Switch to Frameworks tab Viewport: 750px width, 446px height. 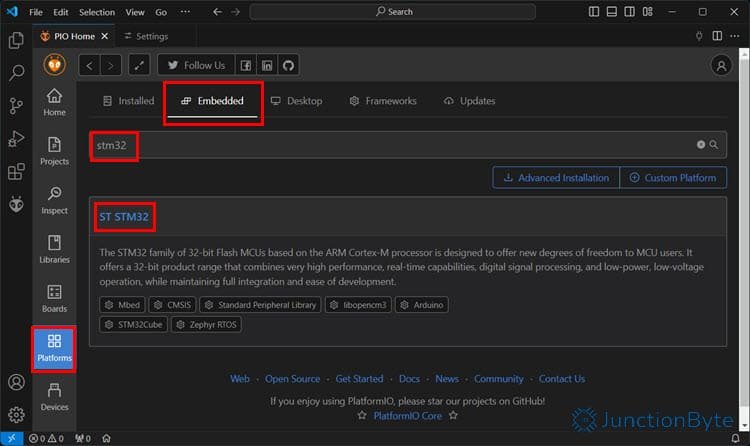pyautogui.click(x=383, y=101)
